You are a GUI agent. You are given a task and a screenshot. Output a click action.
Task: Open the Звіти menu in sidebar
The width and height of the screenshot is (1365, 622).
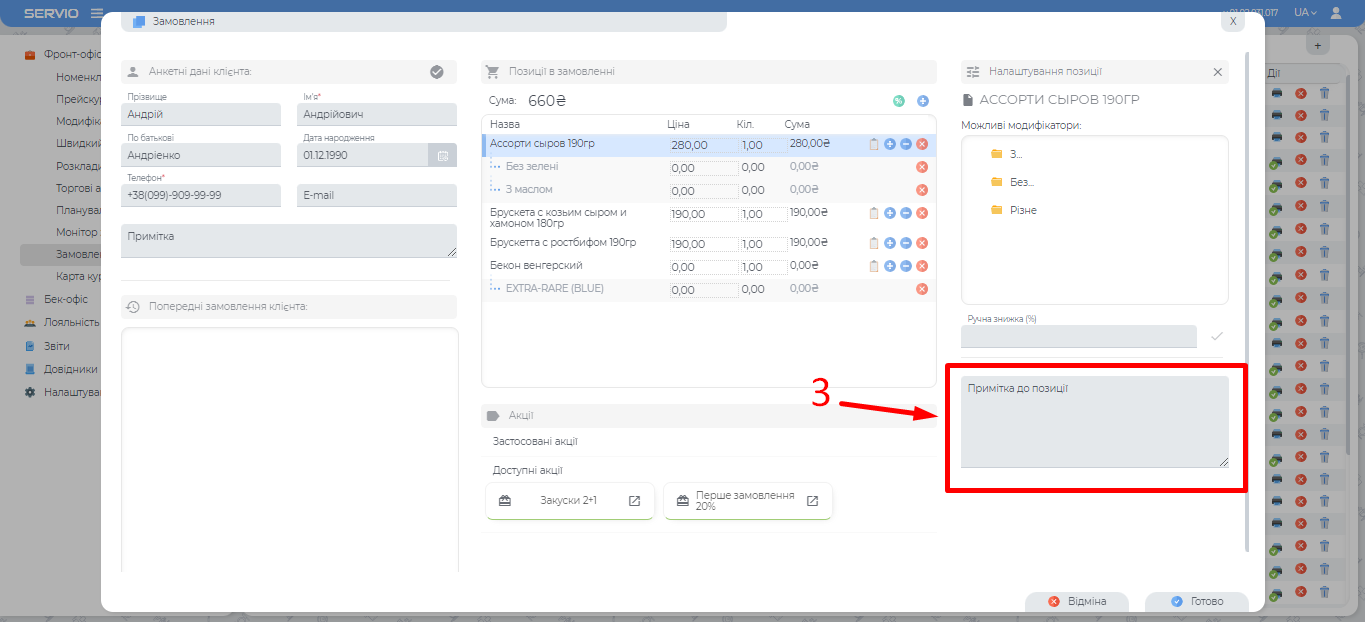pyautogui.click(x=56, y=346)
